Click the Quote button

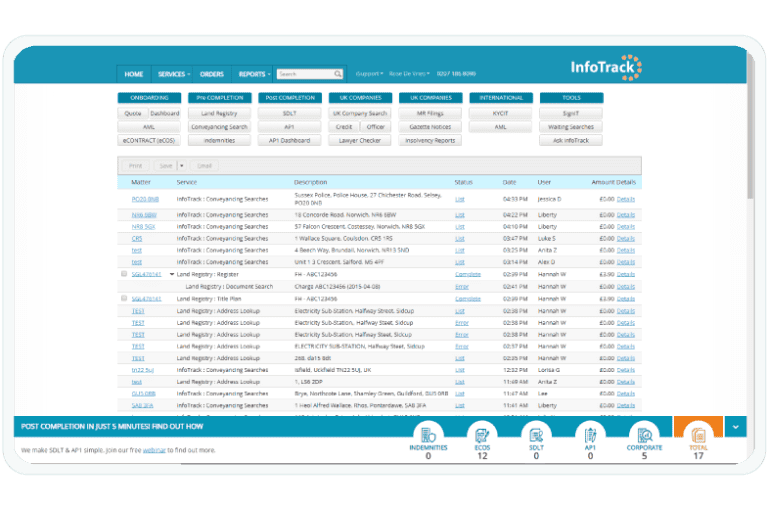(x=133, y=113)
